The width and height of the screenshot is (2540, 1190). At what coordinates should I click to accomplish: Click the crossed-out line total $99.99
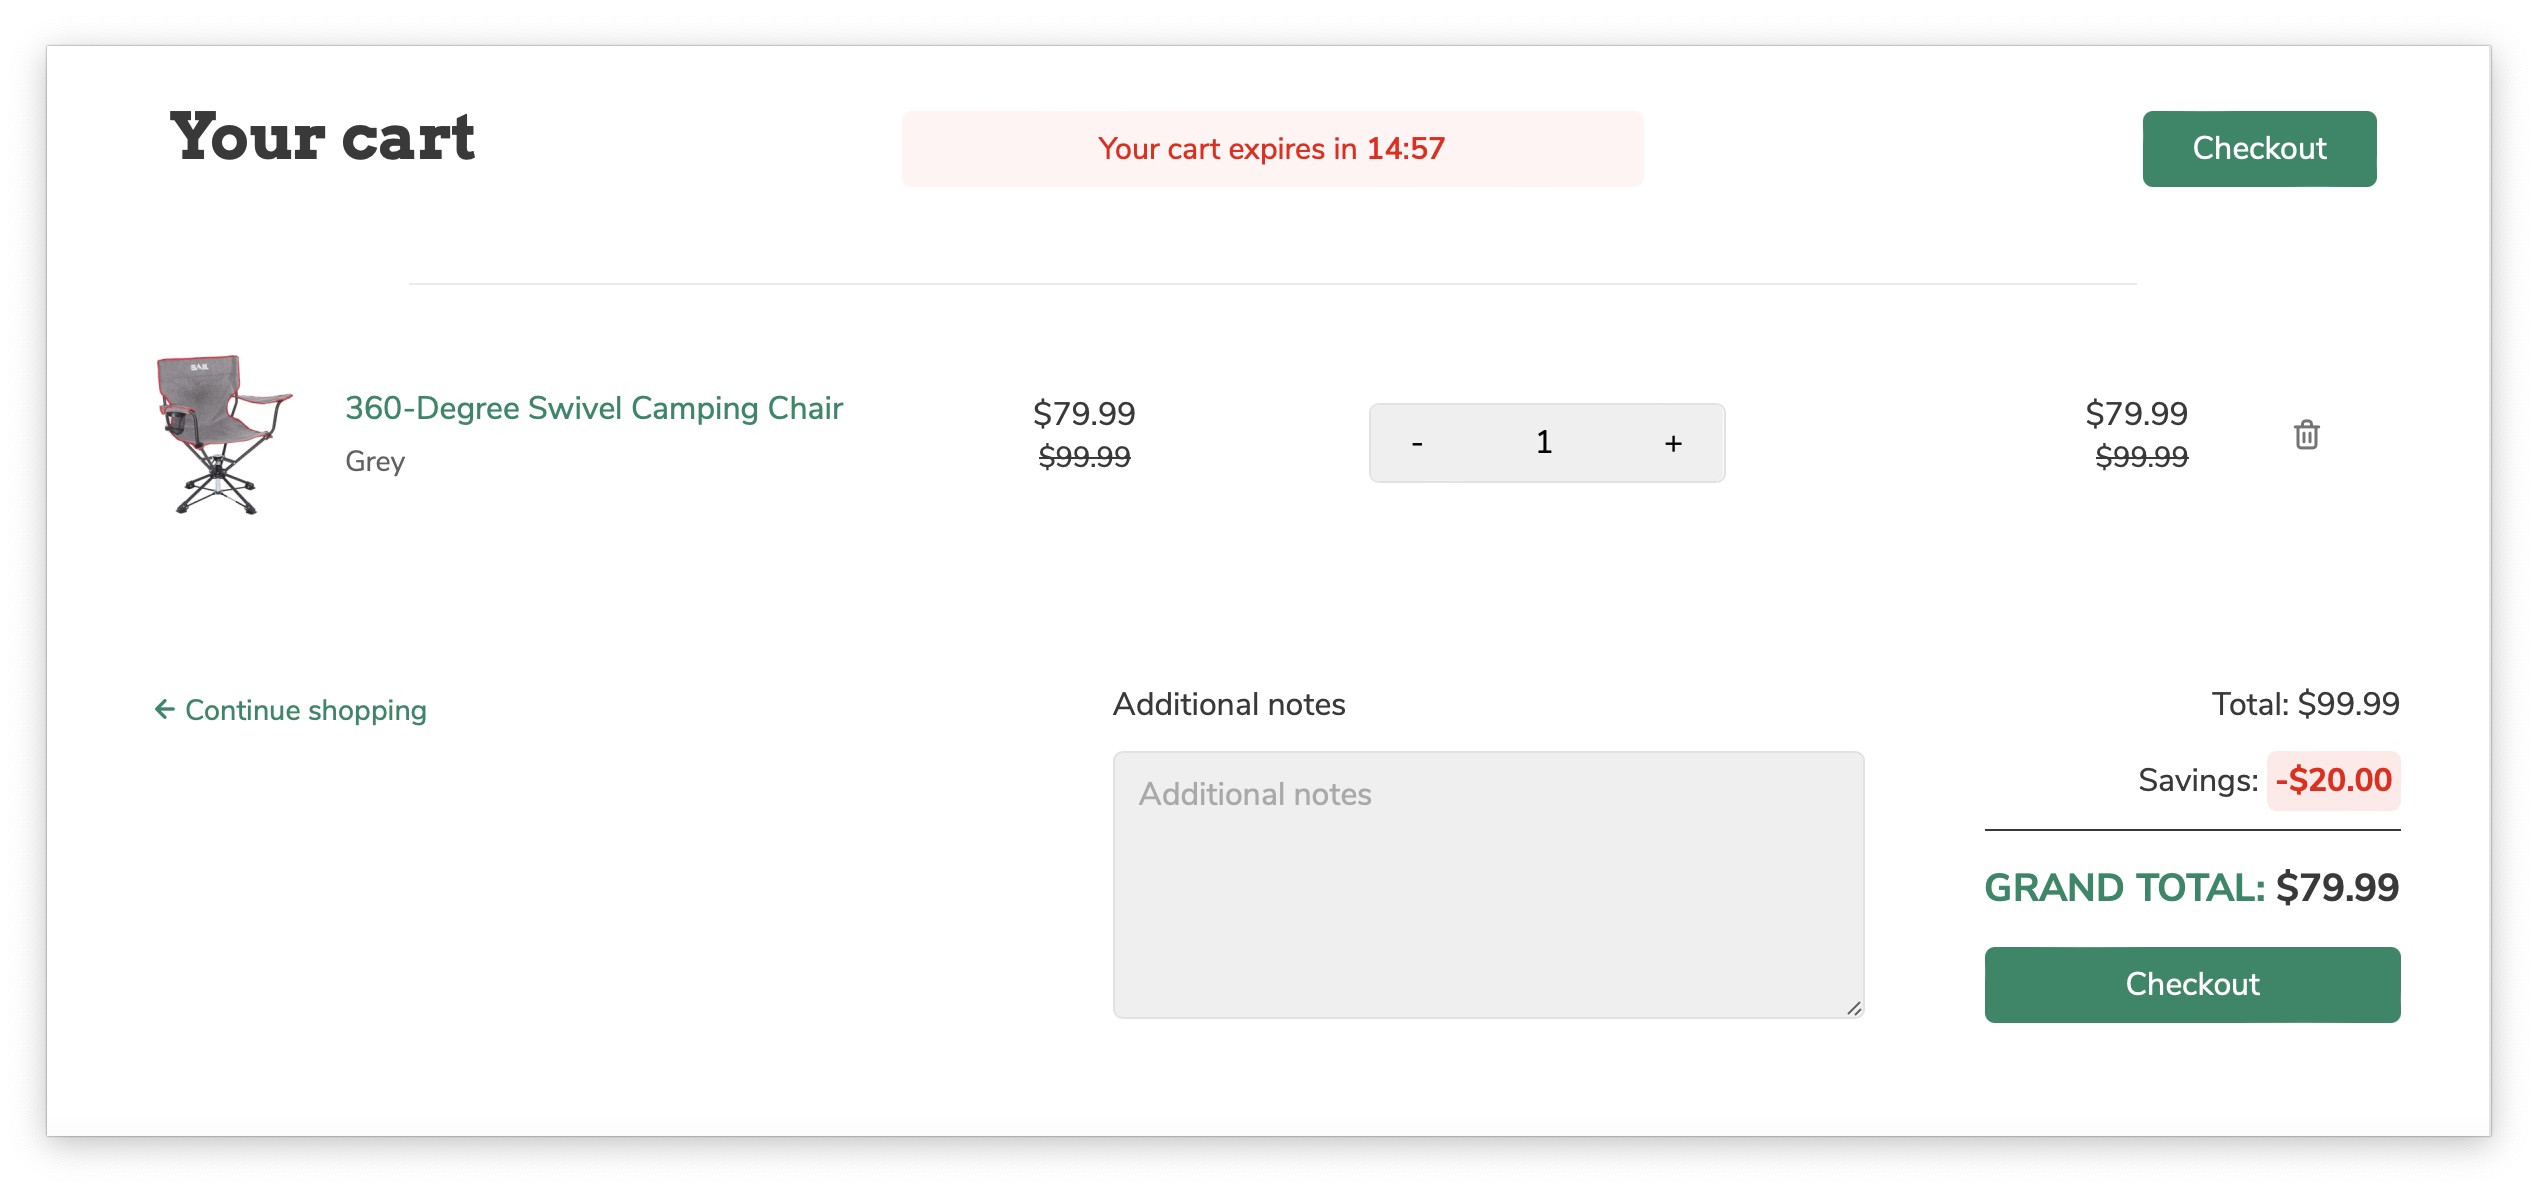coord(2140,457)
